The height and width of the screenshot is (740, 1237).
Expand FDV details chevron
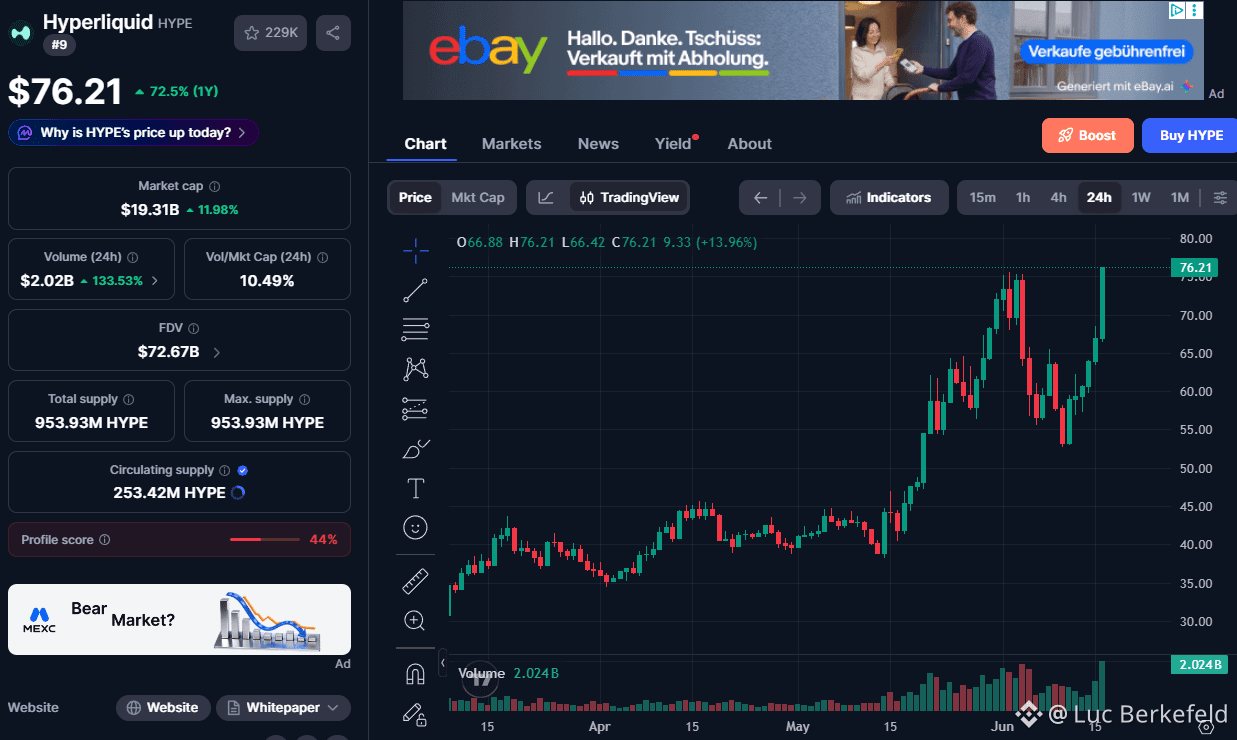click(217, 352)
